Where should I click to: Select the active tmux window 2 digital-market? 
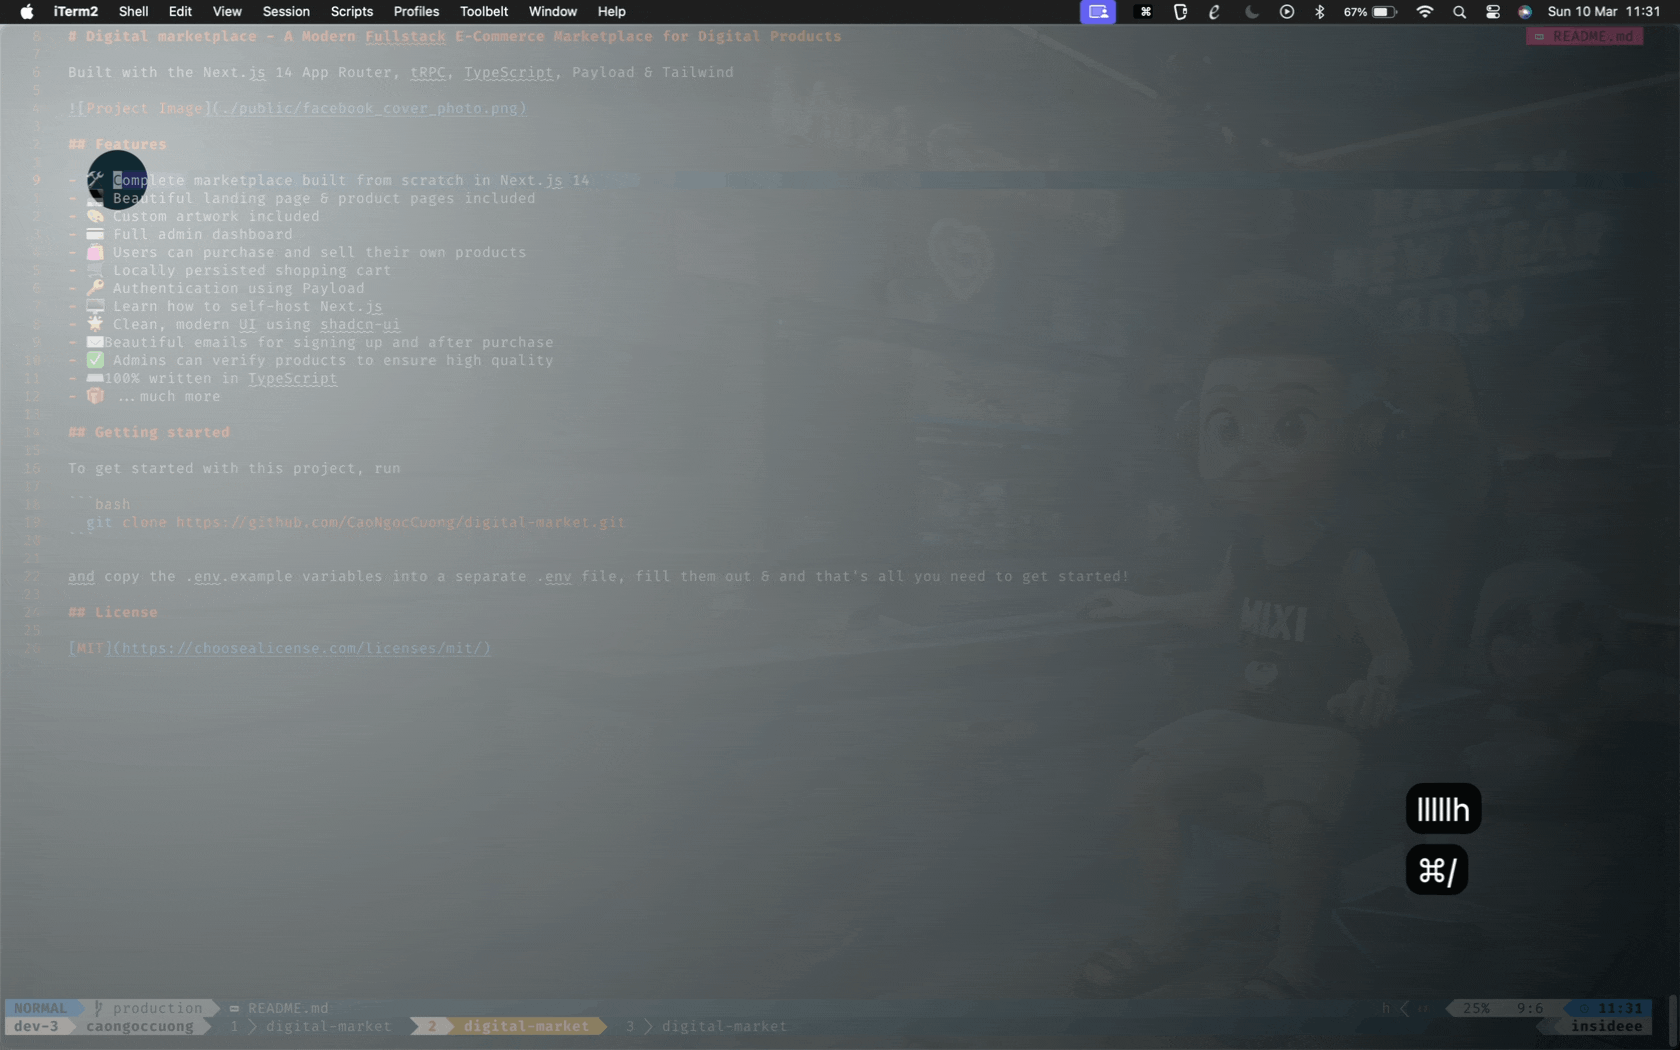(510, 1026)
